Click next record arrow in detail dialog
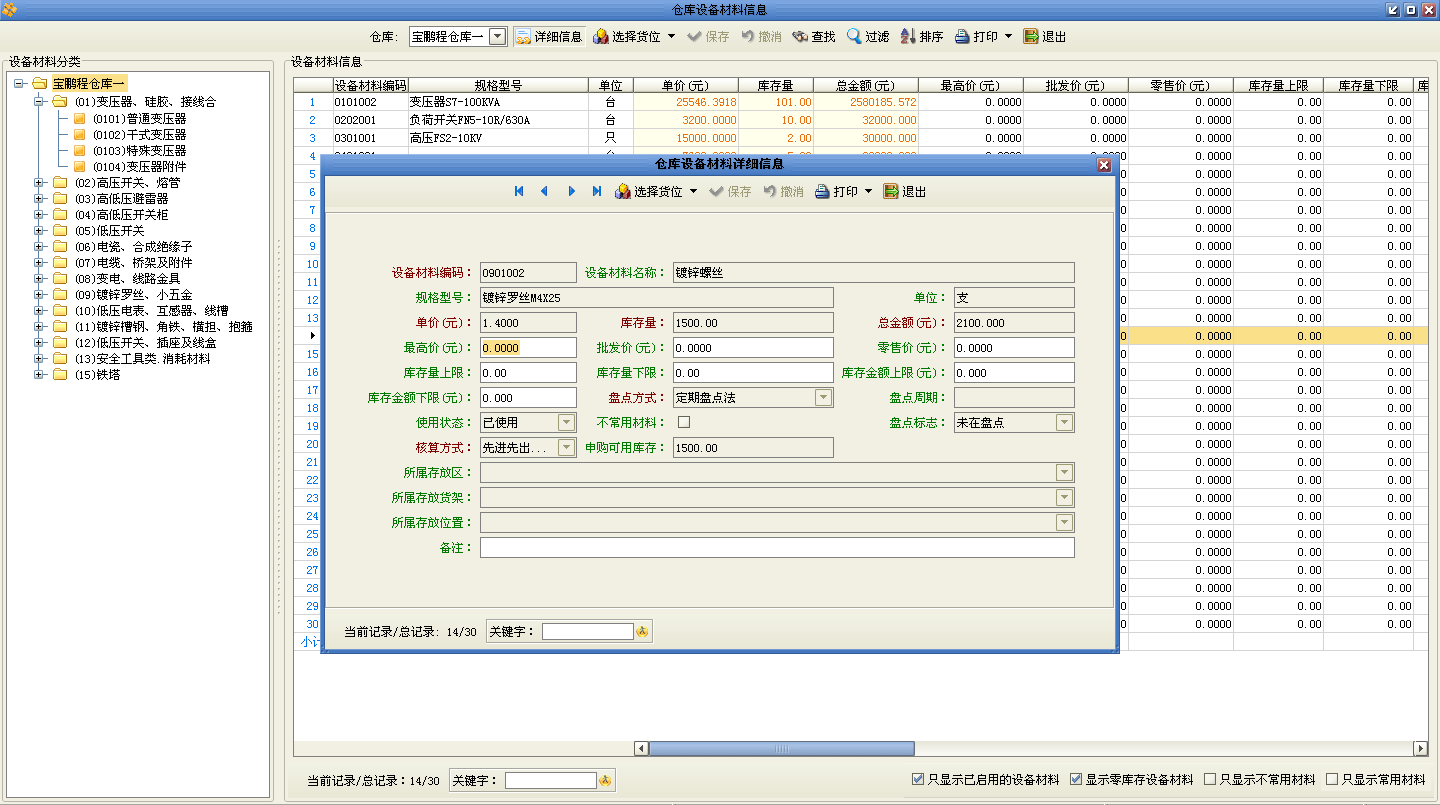 (x=571, y=191)
